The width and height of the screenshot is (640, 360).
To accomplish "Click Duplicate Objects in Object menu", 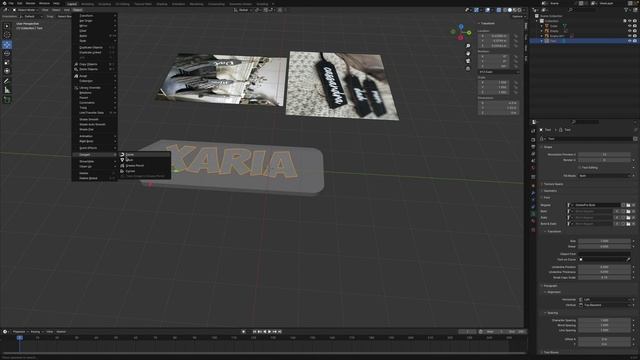I will [95, 47].
